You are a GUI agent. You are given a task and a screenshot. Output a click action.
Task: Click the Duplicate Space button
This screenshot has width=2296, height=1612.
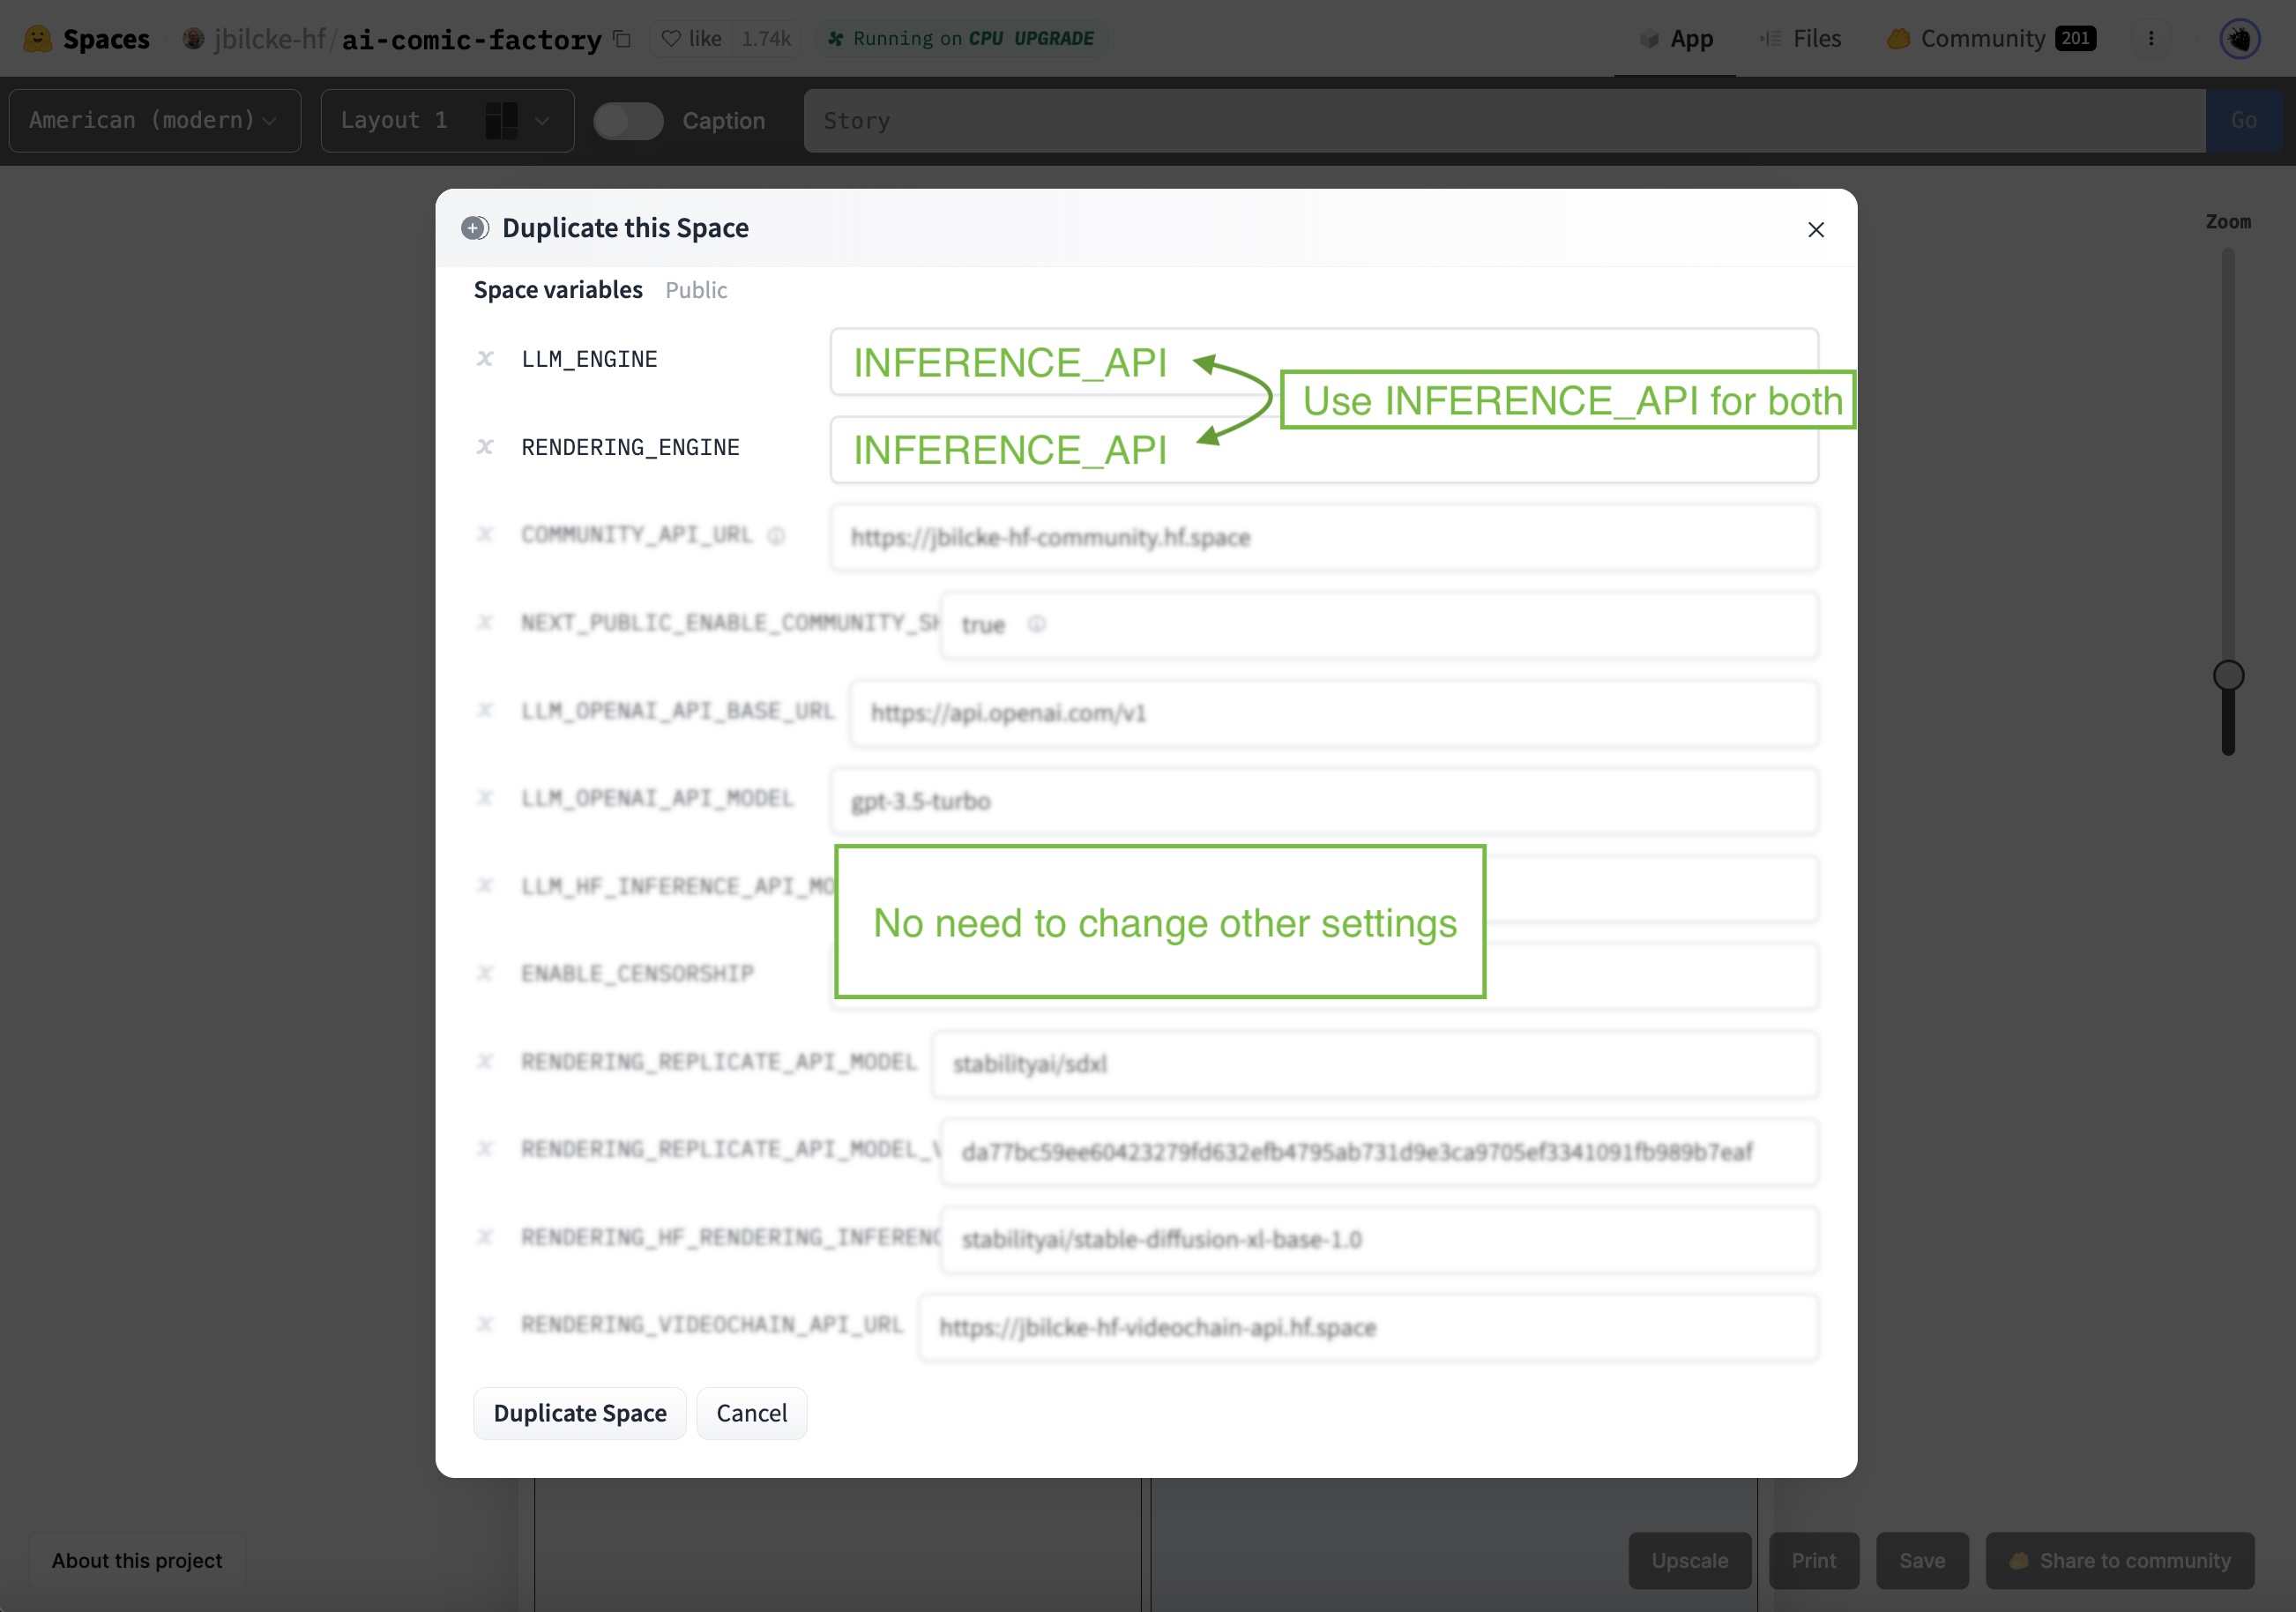click(x=579, y=1413)
